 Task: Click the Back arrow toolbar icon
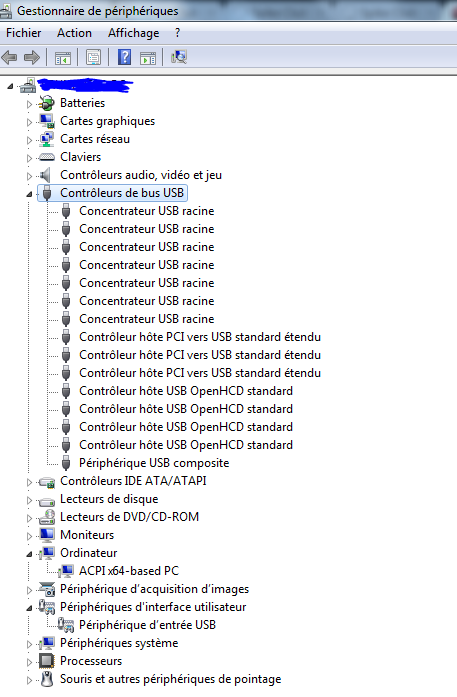[x=9, y=57]
